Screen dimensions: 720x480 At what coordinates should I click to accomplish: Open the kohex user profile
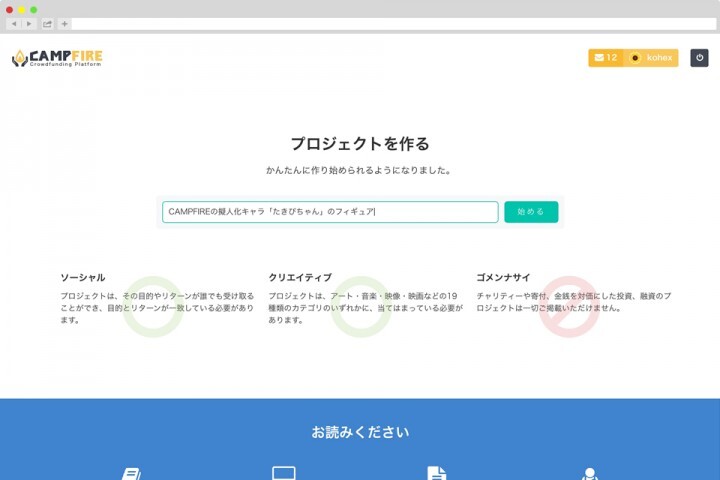click(651, 58)
